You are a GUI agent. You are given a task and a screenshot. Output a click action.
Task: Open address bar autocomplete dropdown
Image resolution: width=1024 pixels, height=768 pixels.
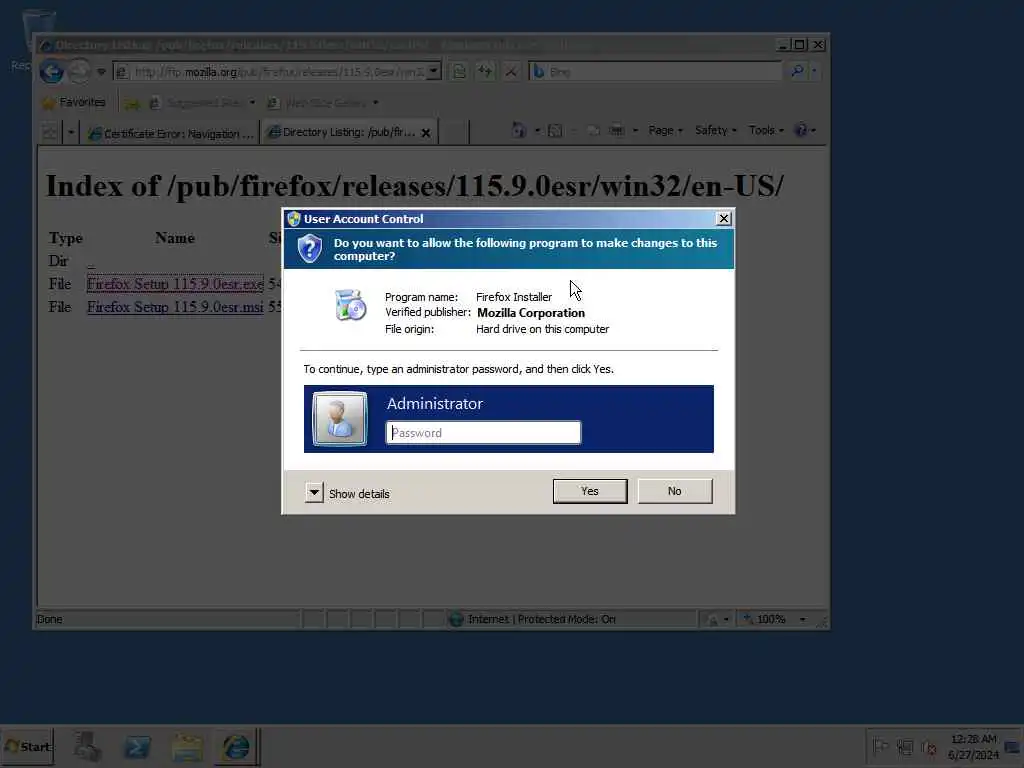(x=434, y=72)
